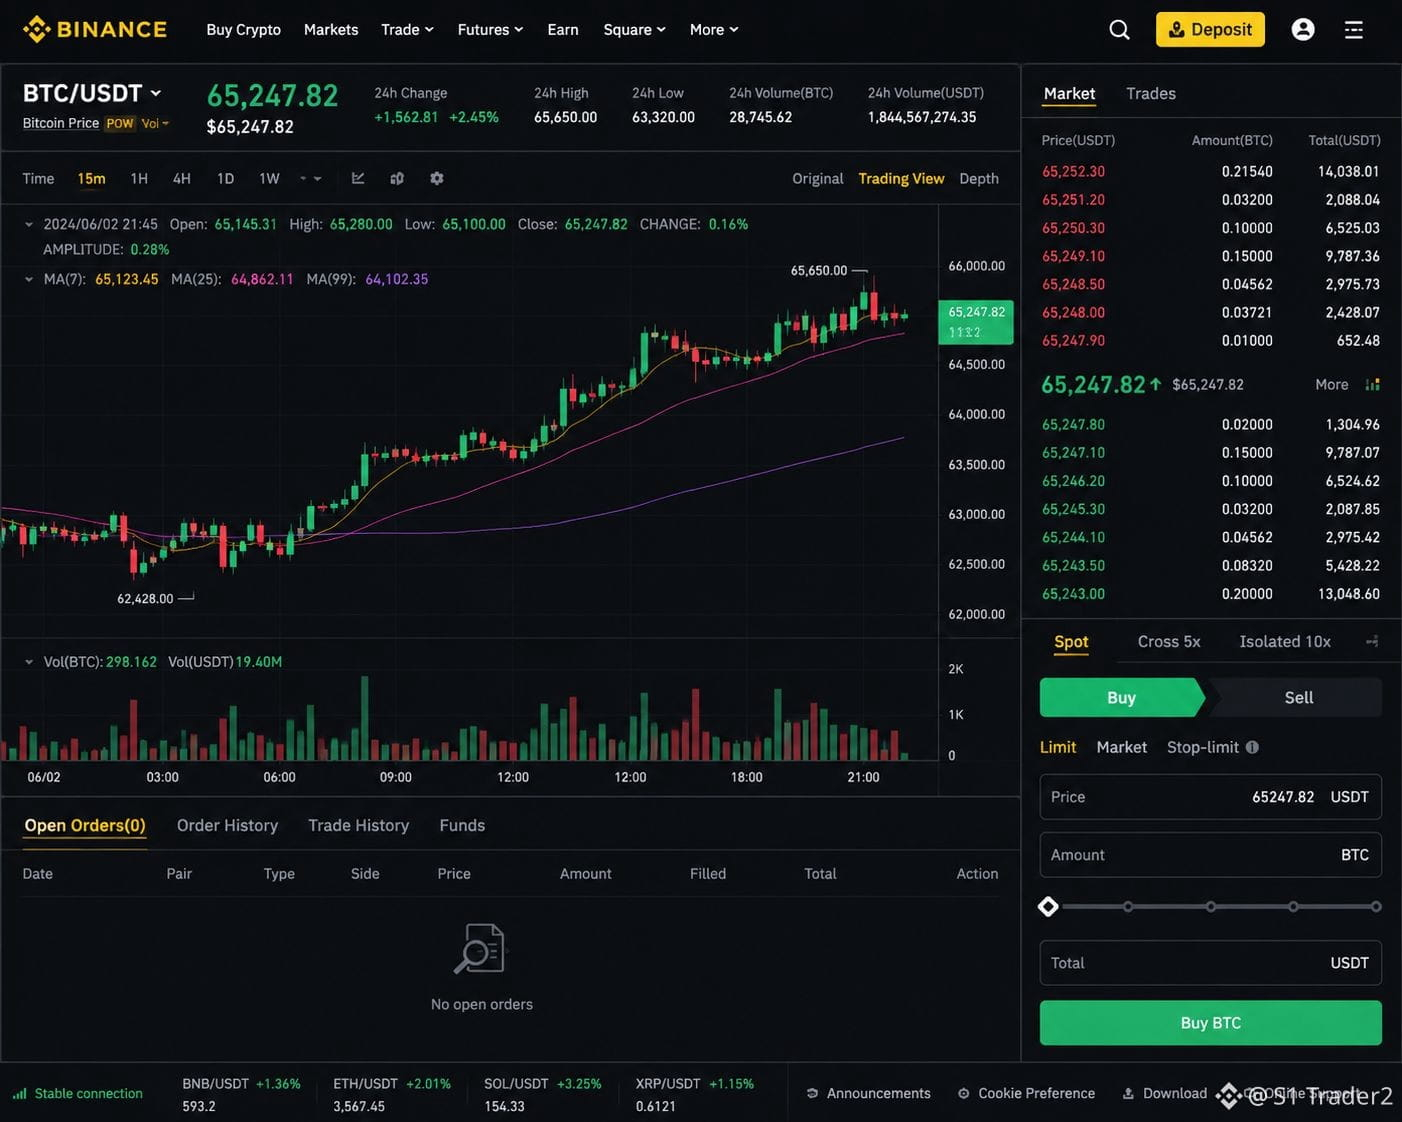The height and width of the screenshot is (1122, 1402).
Task: Select the Market order type tab
Action: point(1121,747)
